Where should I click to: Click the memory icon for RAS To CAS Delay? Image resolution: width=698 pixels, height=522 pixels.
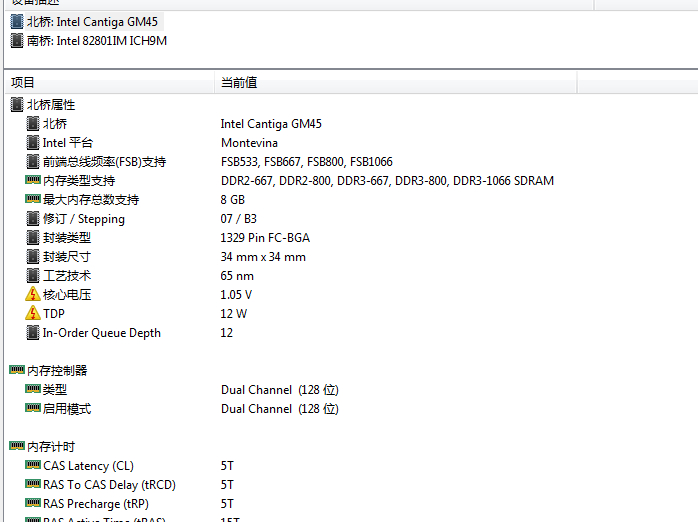click(32, 484)
